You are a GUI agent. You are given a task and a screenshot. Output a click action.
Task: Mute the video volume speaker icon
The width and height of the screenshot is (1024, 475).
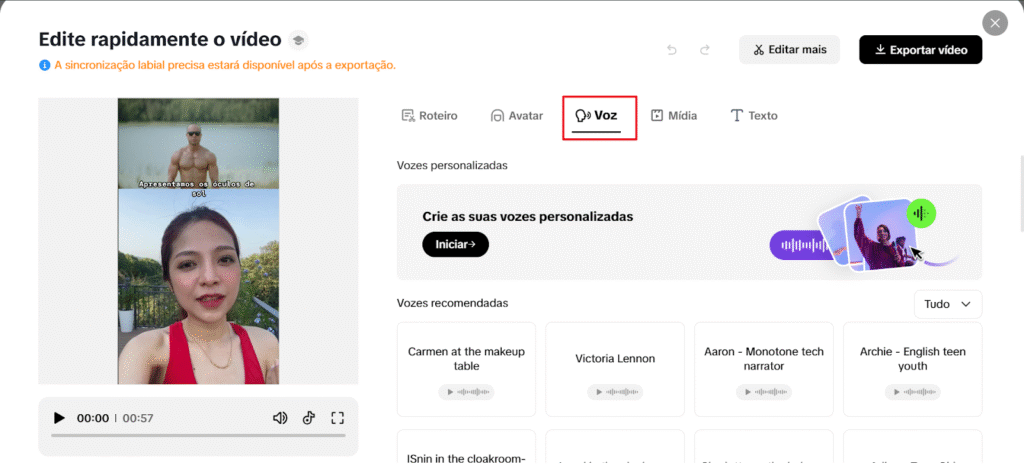(x=280, y=418)
